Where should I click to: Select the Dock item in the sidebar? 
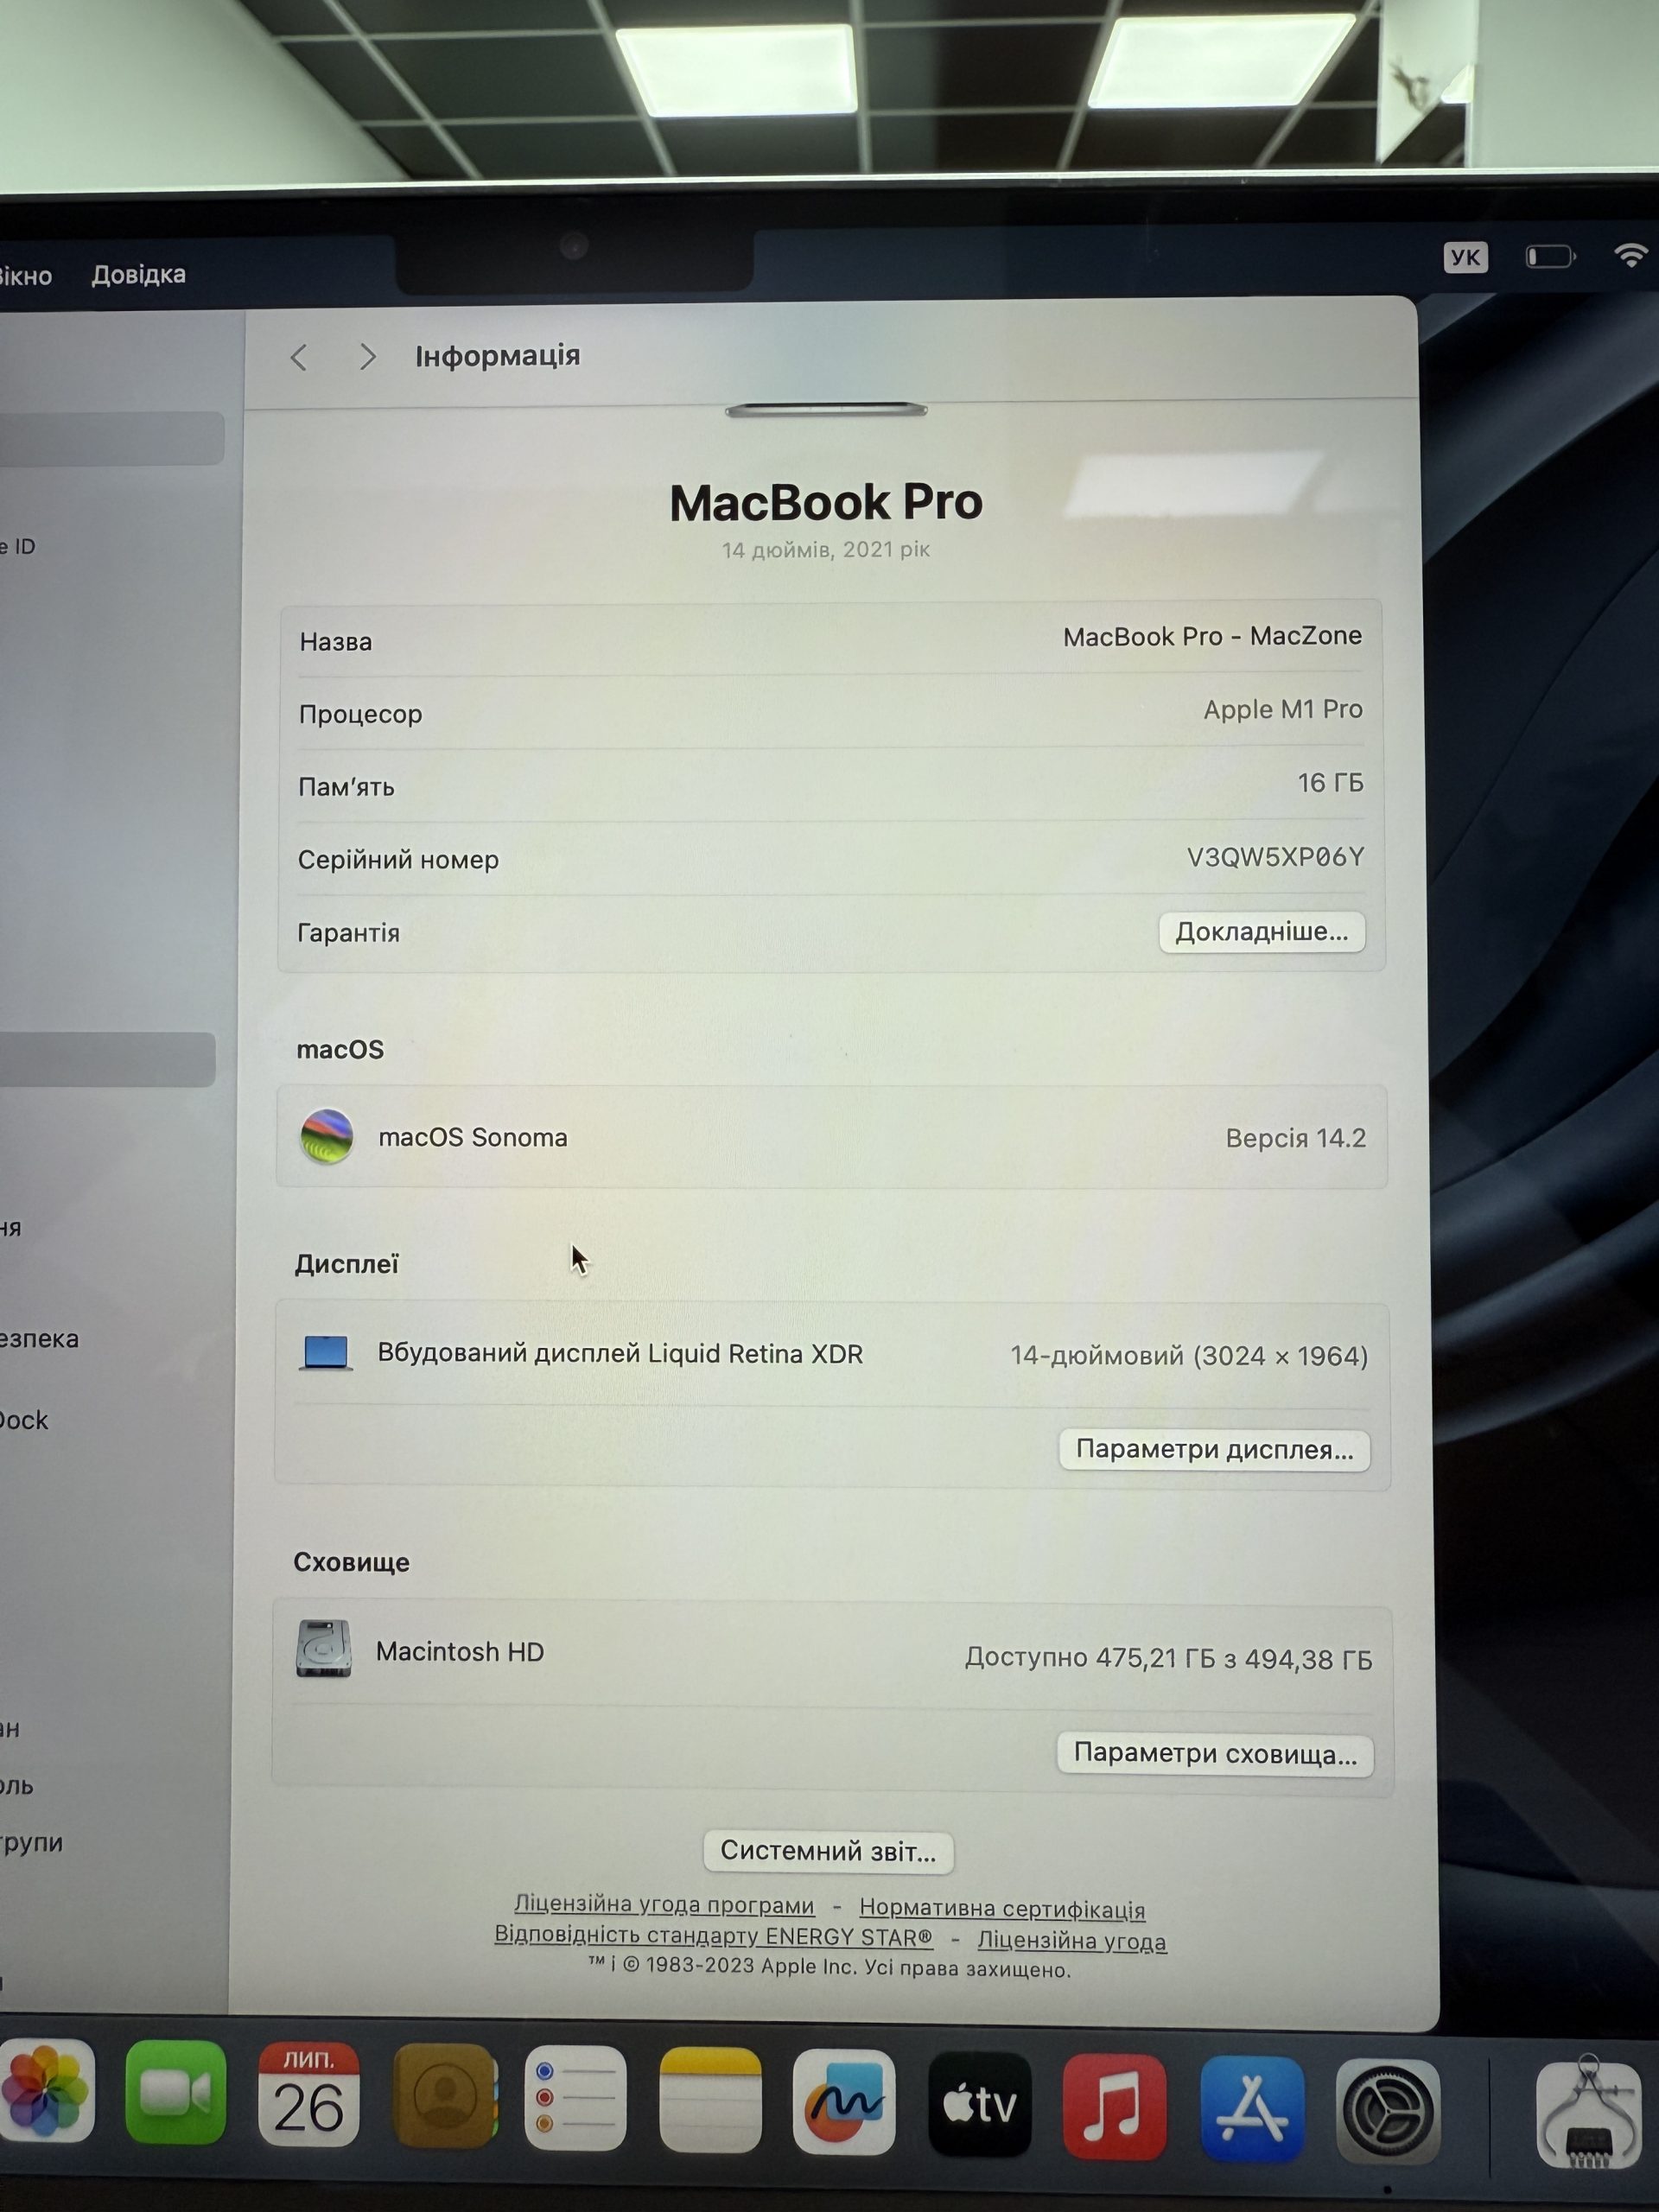23,1420
